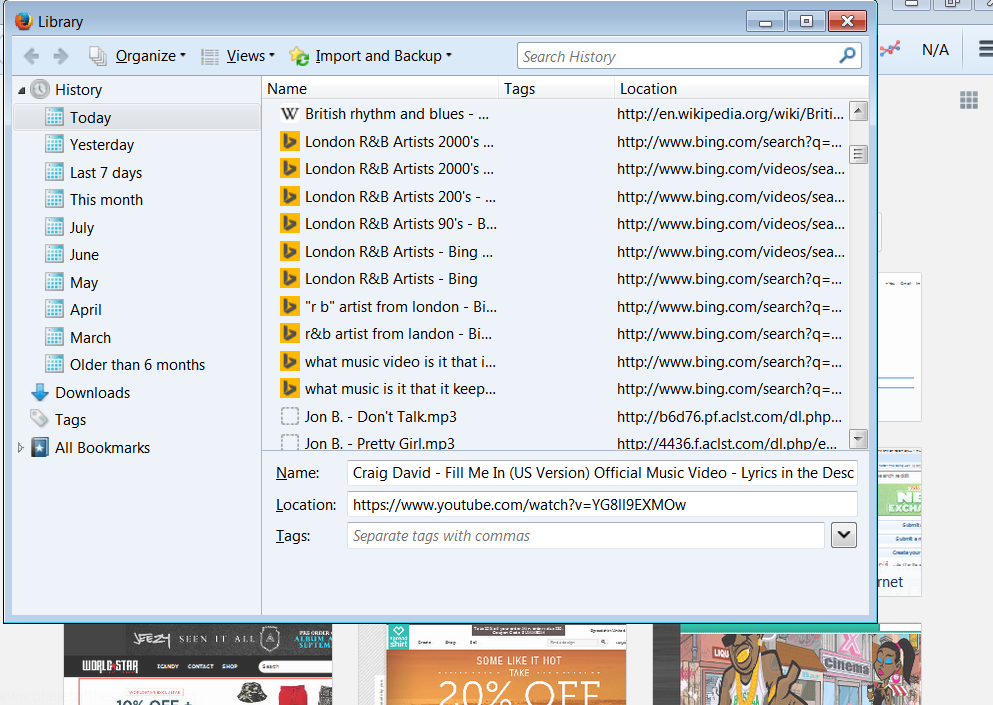The image size is (993, 705).
Task: Click the grid tiles icon in Firefox window
Action: click(969, 100)
